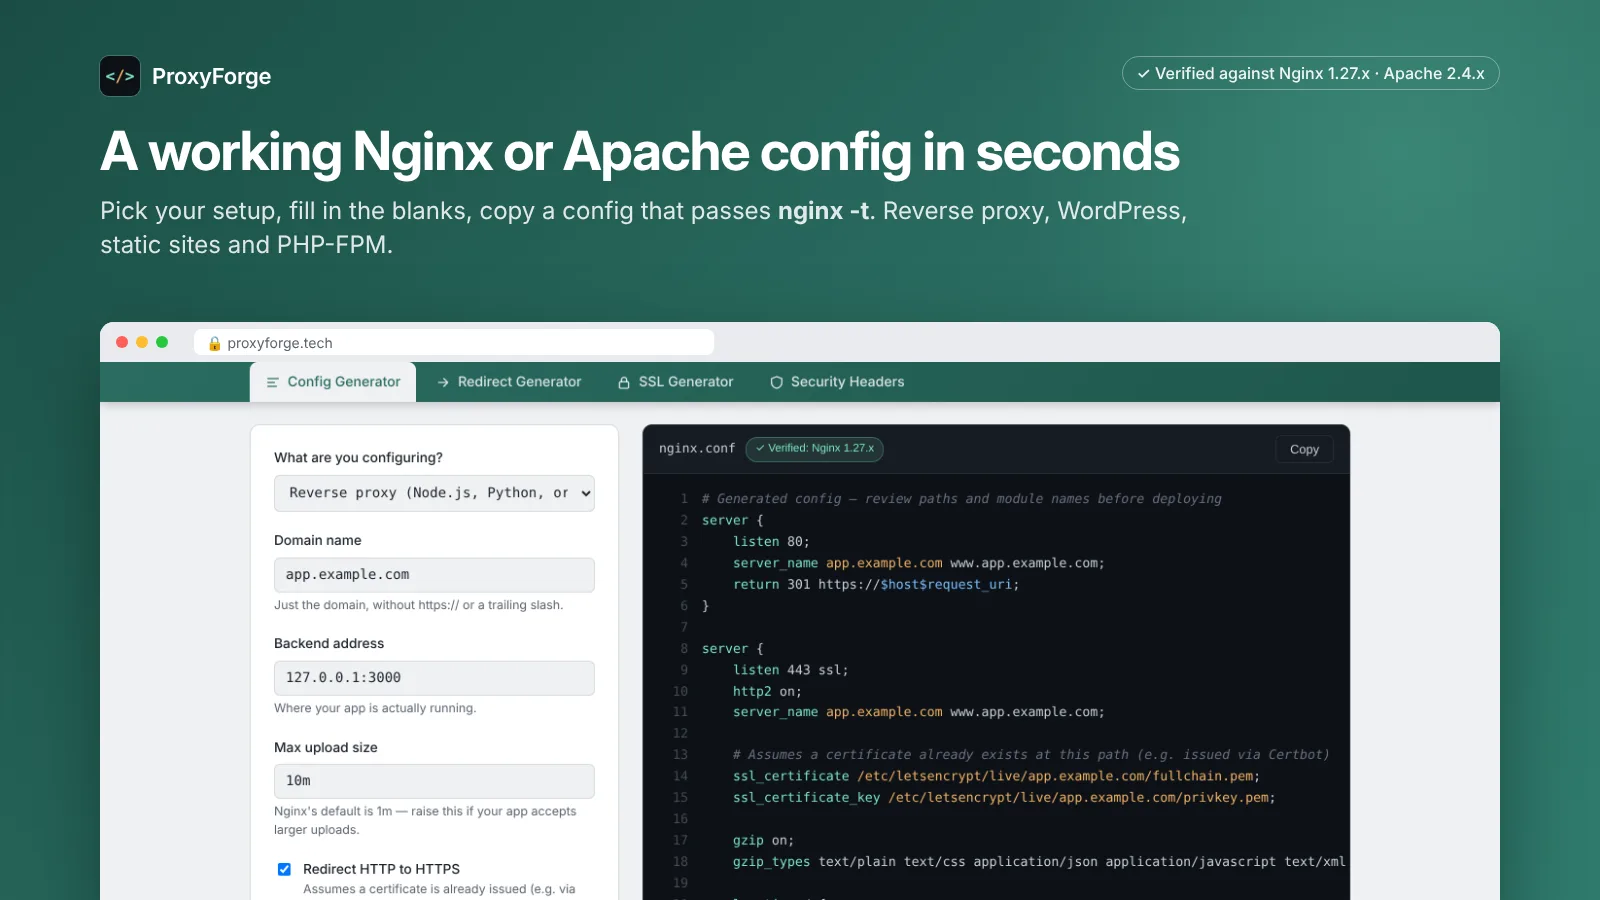Viewport: 1600px width, 900px height.
Task: Click the lock icon in the address bar
Action: tap(214, 343)
